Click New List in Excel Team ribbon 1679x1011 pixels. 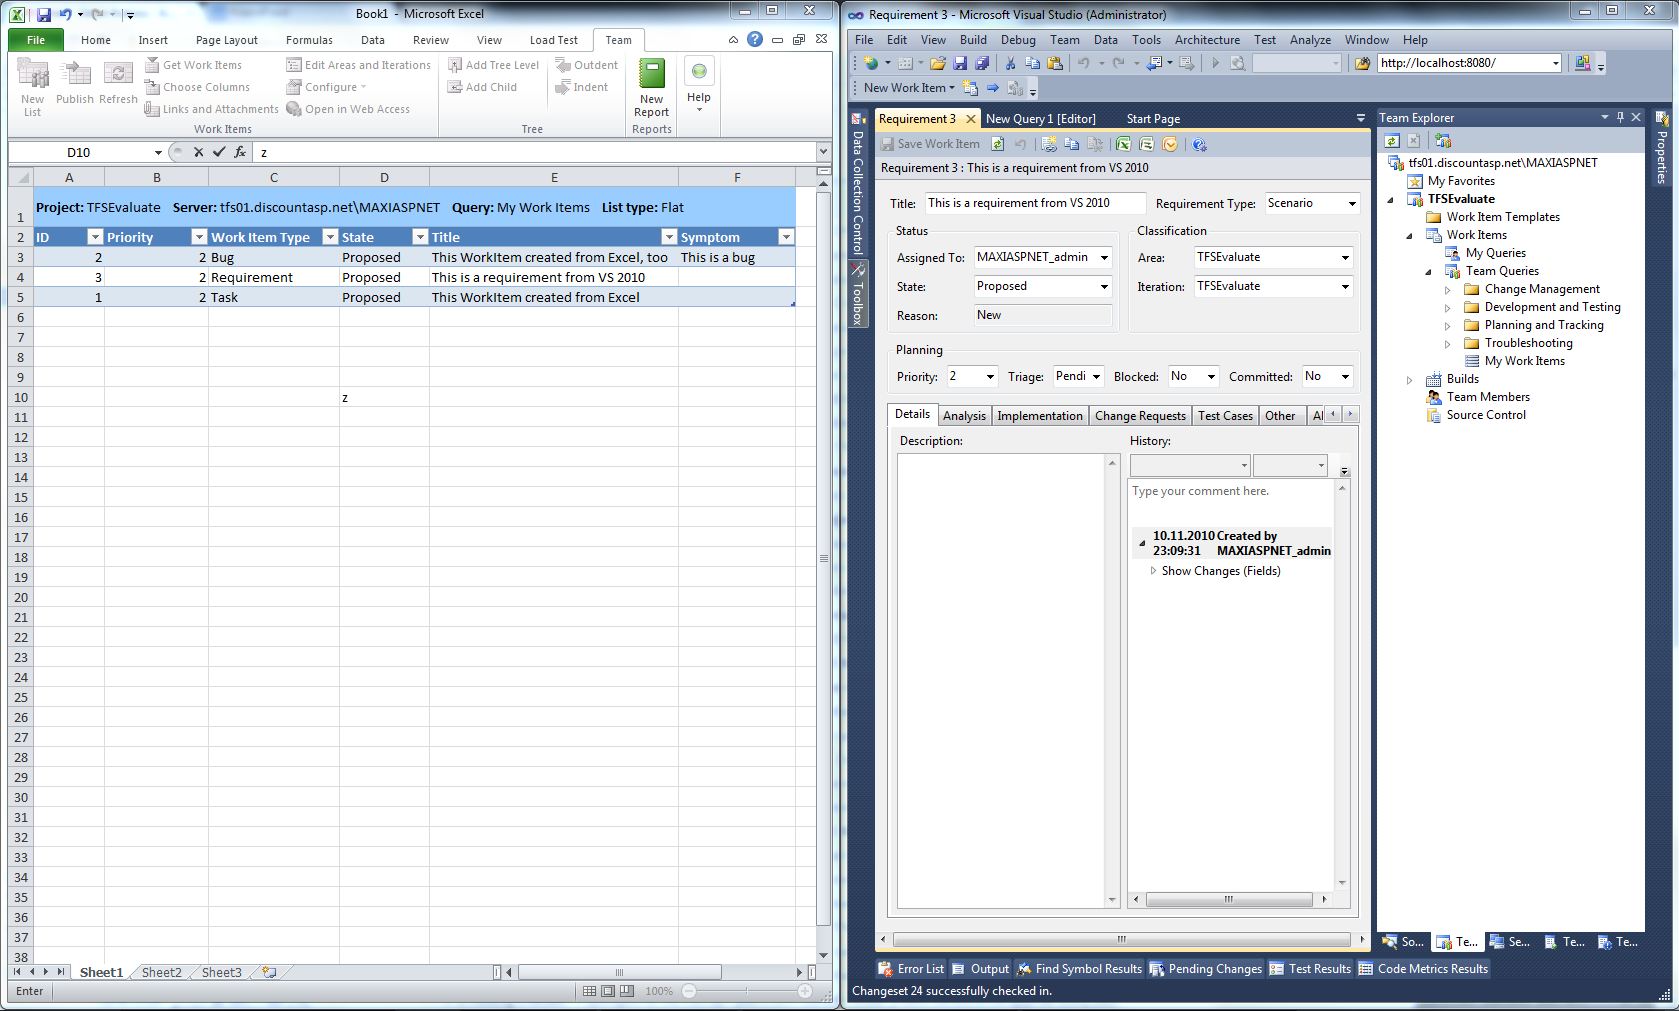[x=32, y=88]
